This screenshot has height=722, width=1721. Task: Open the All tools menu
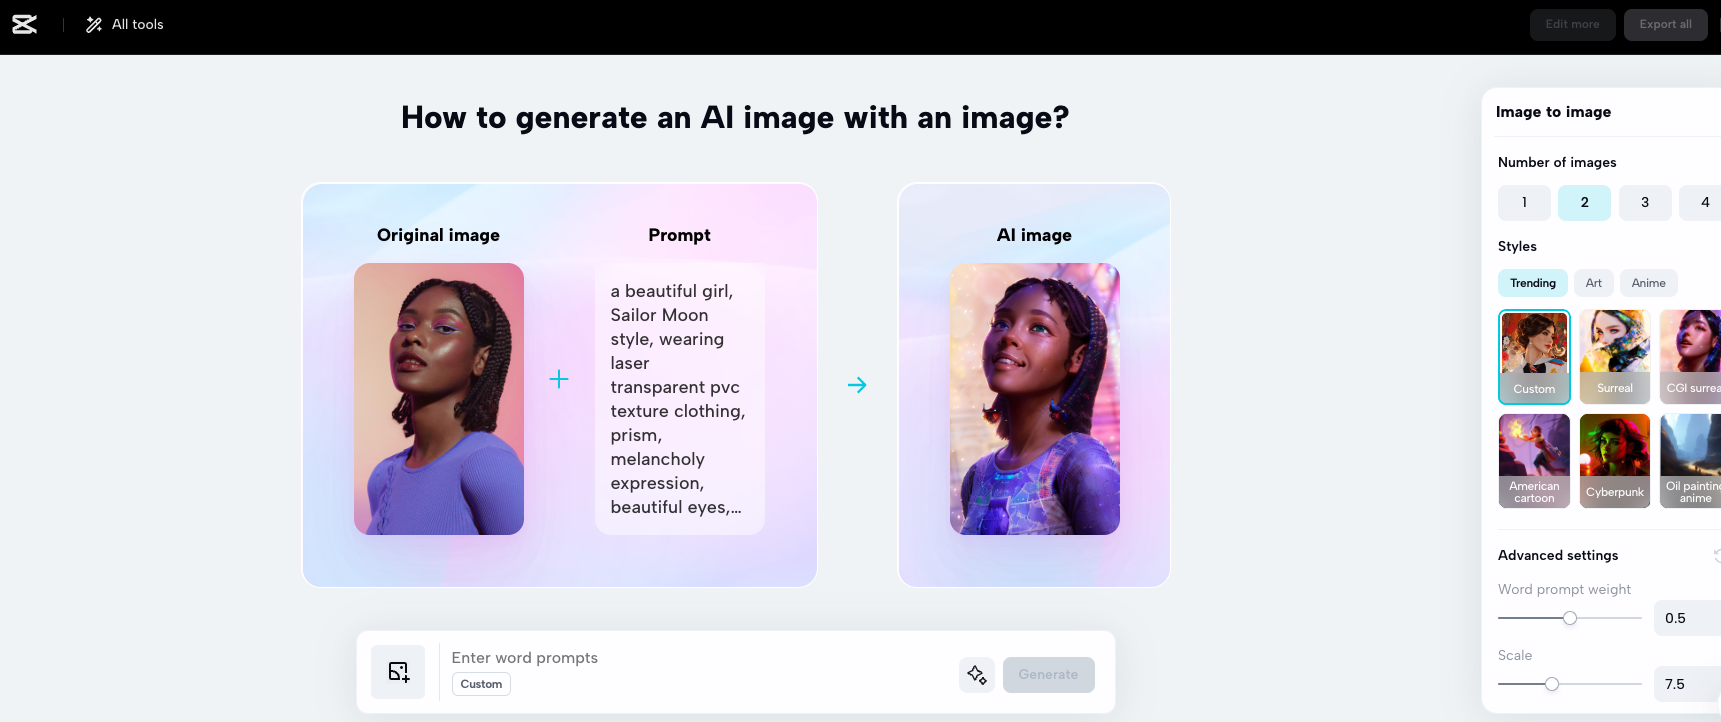[x=125, y=25]
